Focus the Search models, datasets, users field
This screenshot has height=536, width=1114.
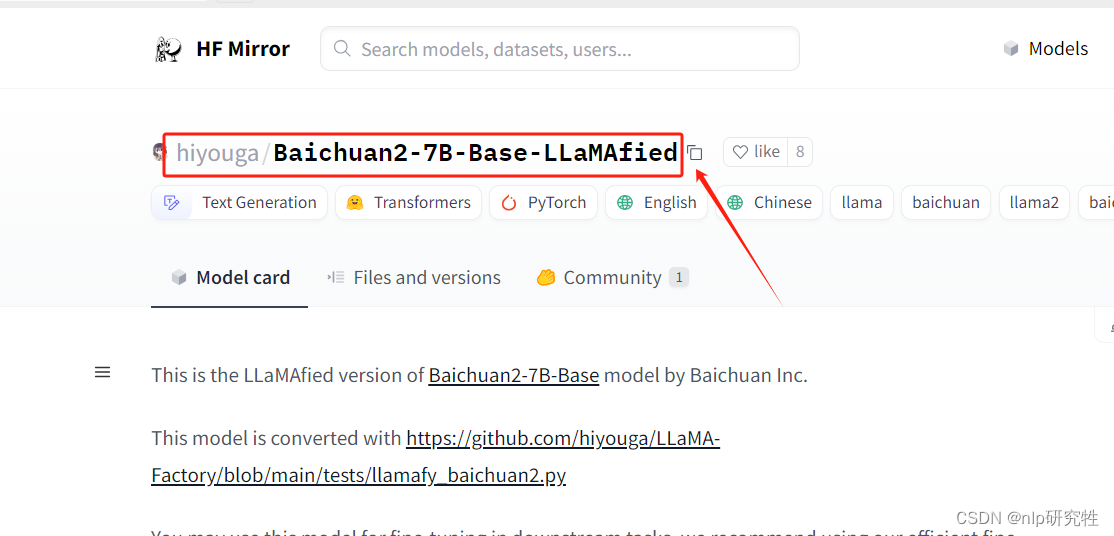pos(560,49)
